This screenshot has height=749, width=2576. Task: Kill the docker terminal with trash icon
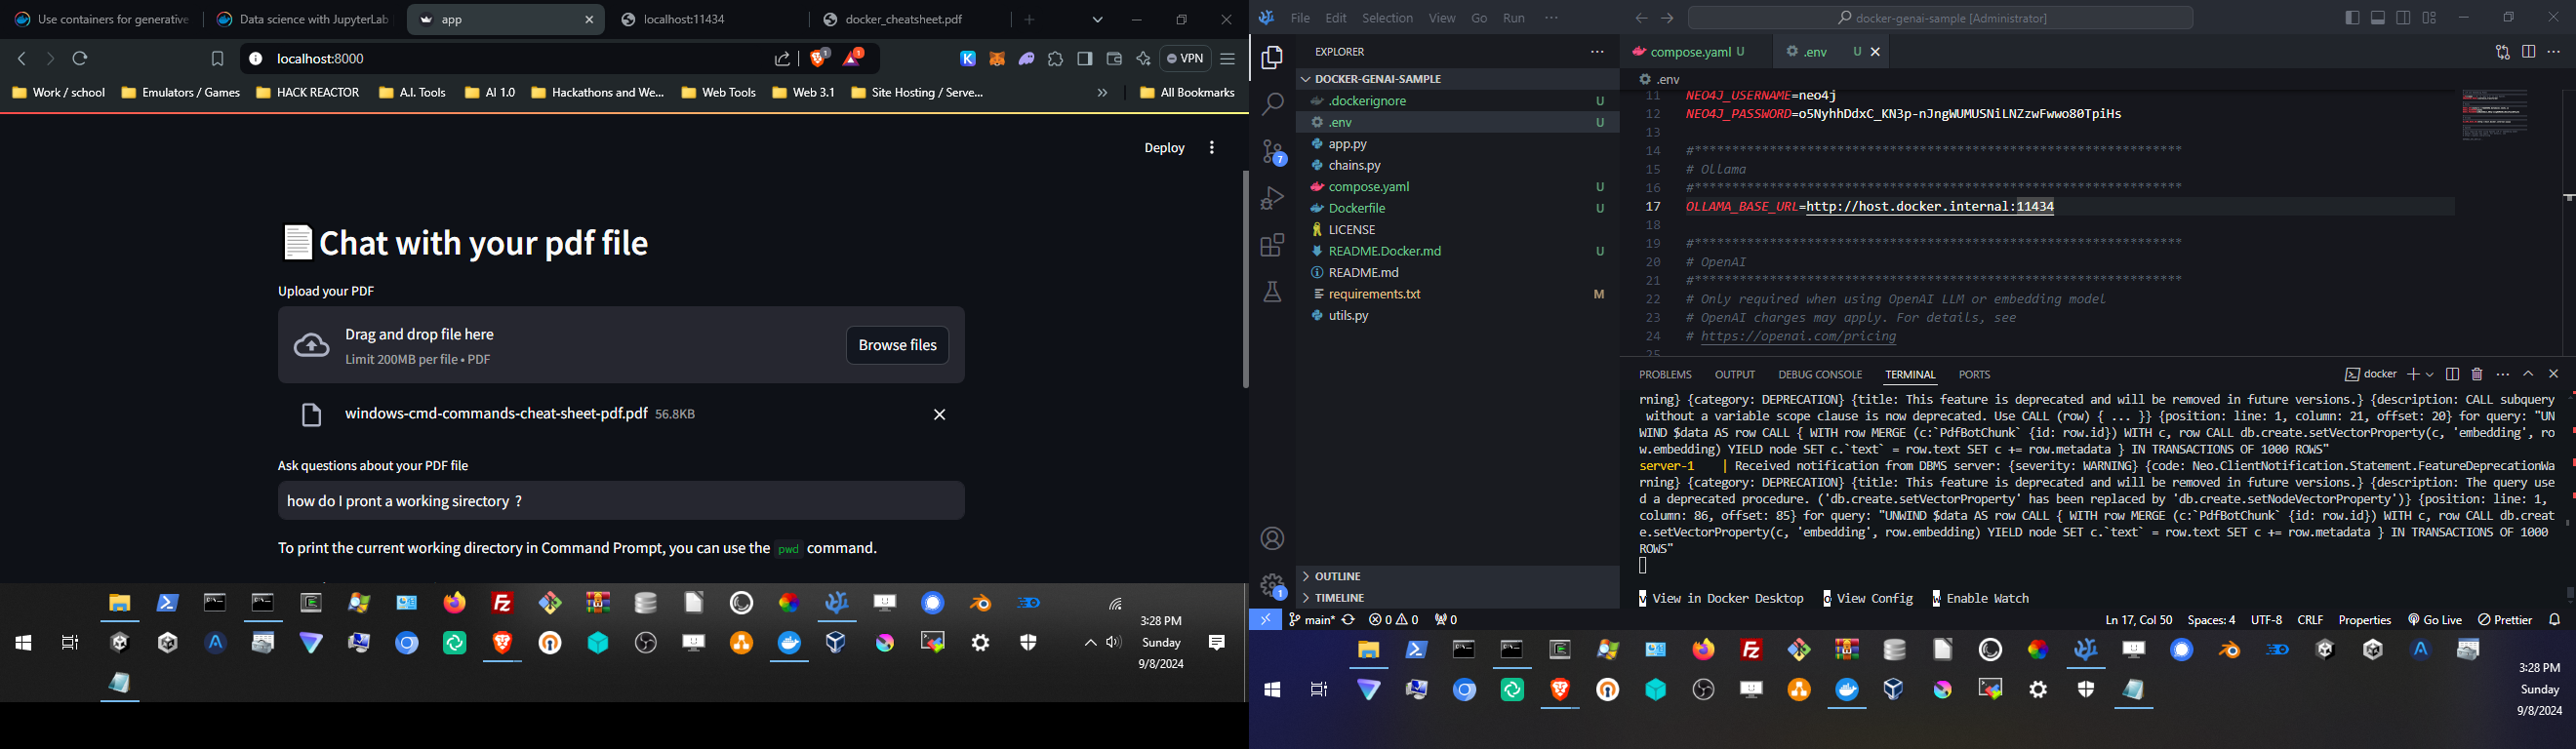pos(2477,375)
